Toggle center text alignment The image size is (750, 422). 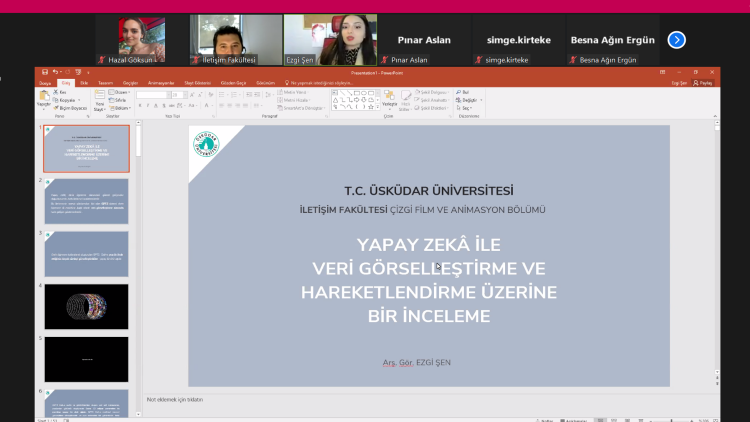coord(230,105)
